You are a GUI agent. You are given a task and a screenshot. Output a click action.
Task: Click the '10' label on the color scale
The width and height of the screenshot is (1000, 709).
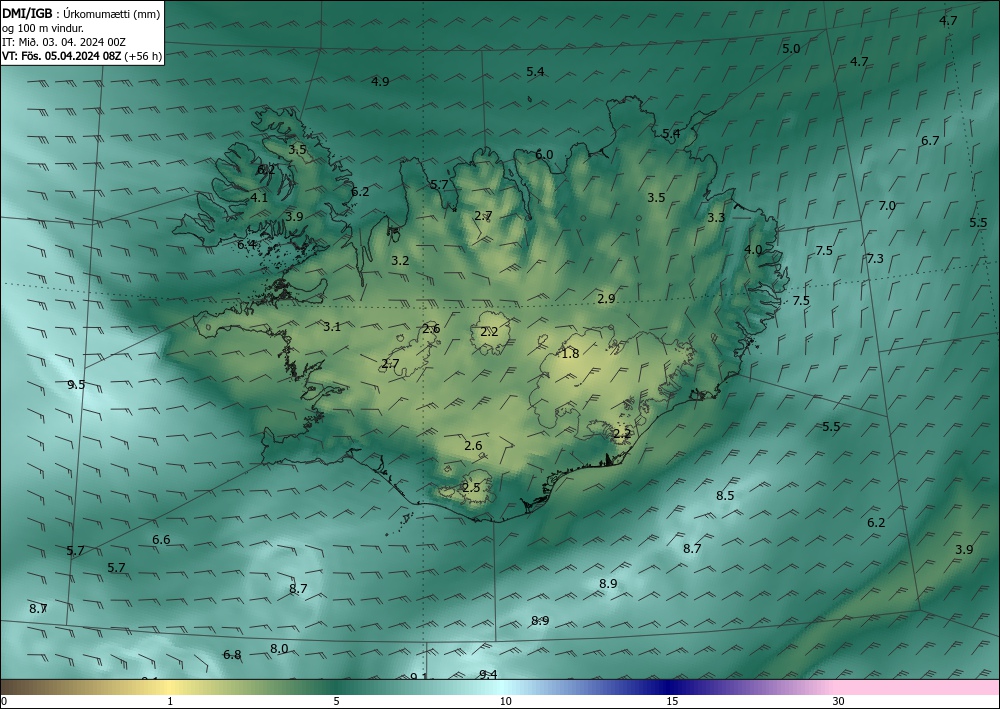[505, 702]
